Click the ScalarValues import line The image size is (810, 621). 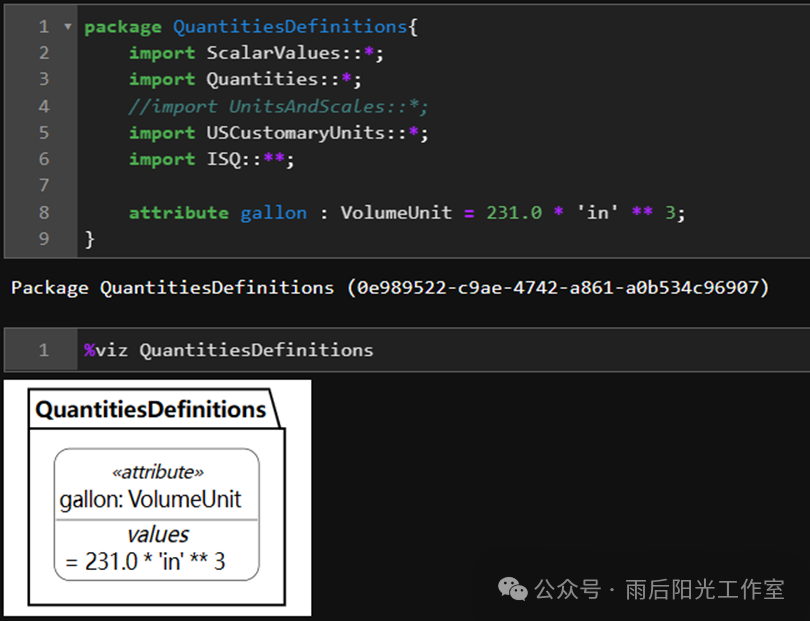(x=257, y=53)
